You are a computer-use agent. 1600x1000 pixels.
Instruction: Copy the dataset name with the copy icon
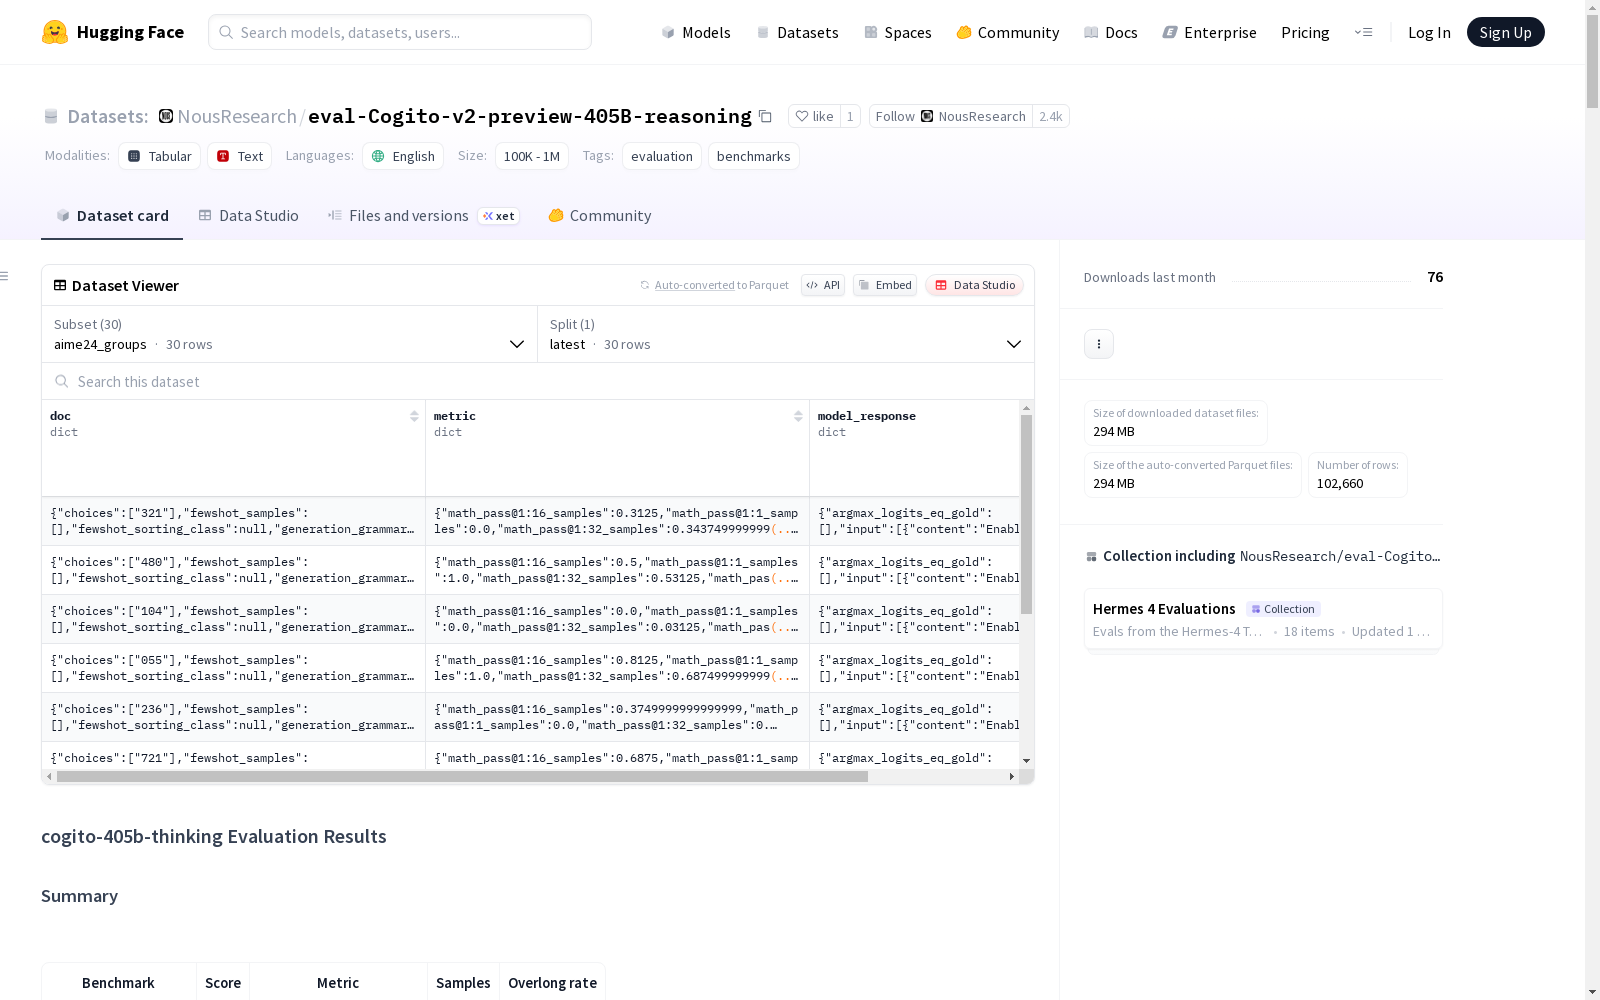tap(765, 116)
